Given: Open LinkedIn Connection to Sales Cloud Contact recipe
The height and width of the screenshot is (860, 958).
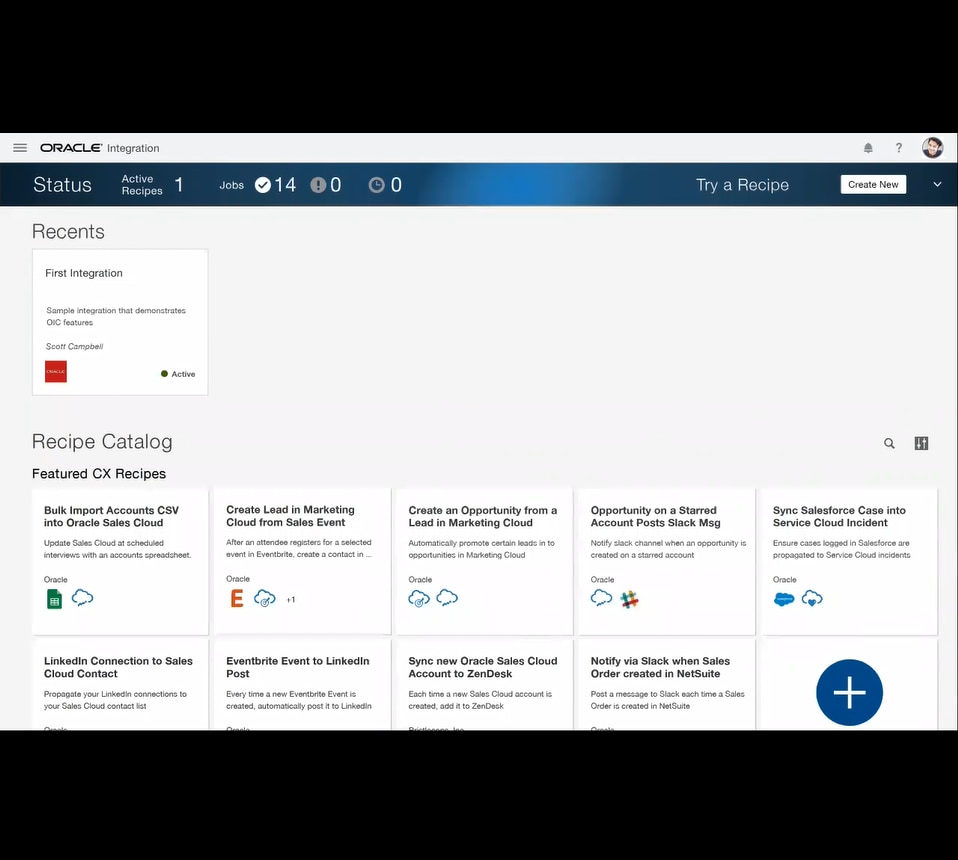Looking at the screenshot, I should pyautogui.click(x=120, y=685).
